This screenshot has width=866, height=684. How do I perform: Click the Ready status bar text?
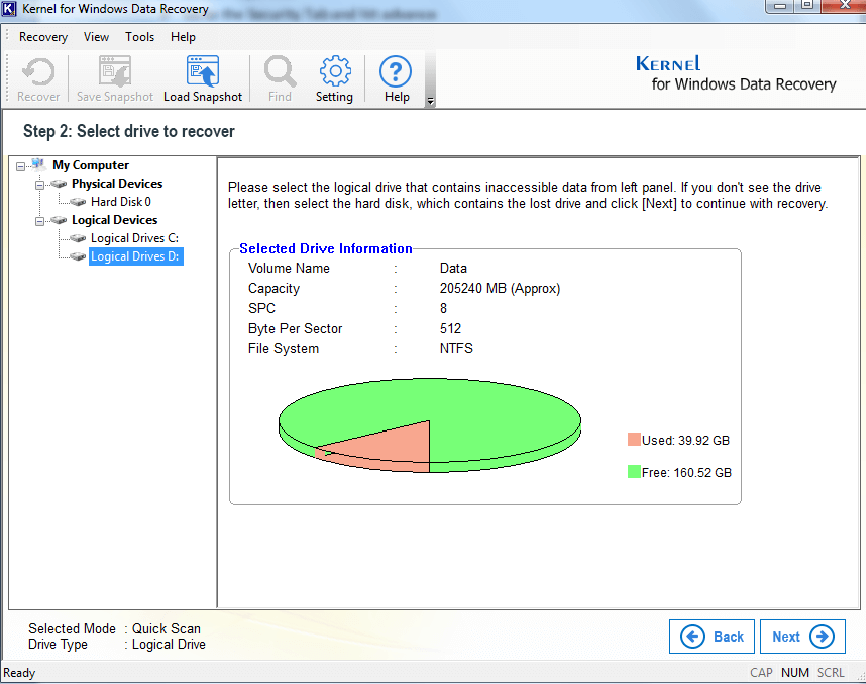click(x=19, y=672)
